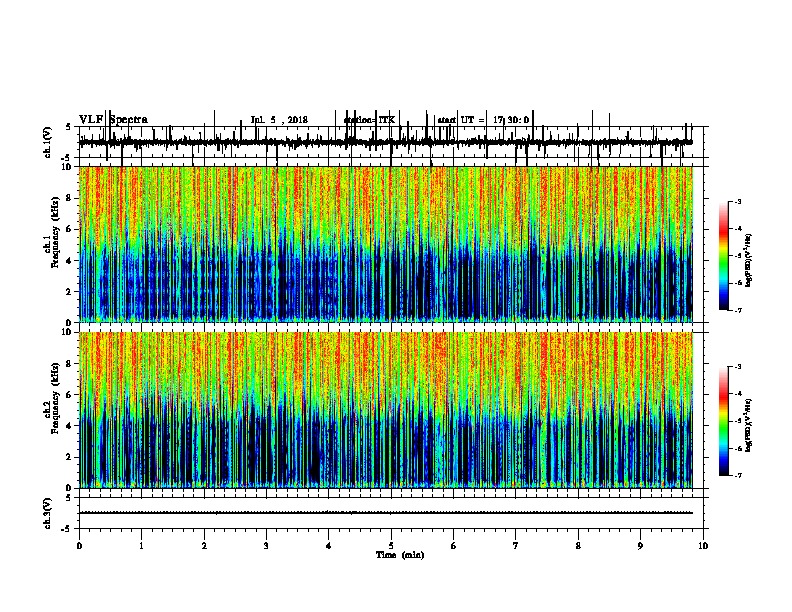Click the ch.3 flat voltage trace
792x612 pixels.
(x=386, y=513)
